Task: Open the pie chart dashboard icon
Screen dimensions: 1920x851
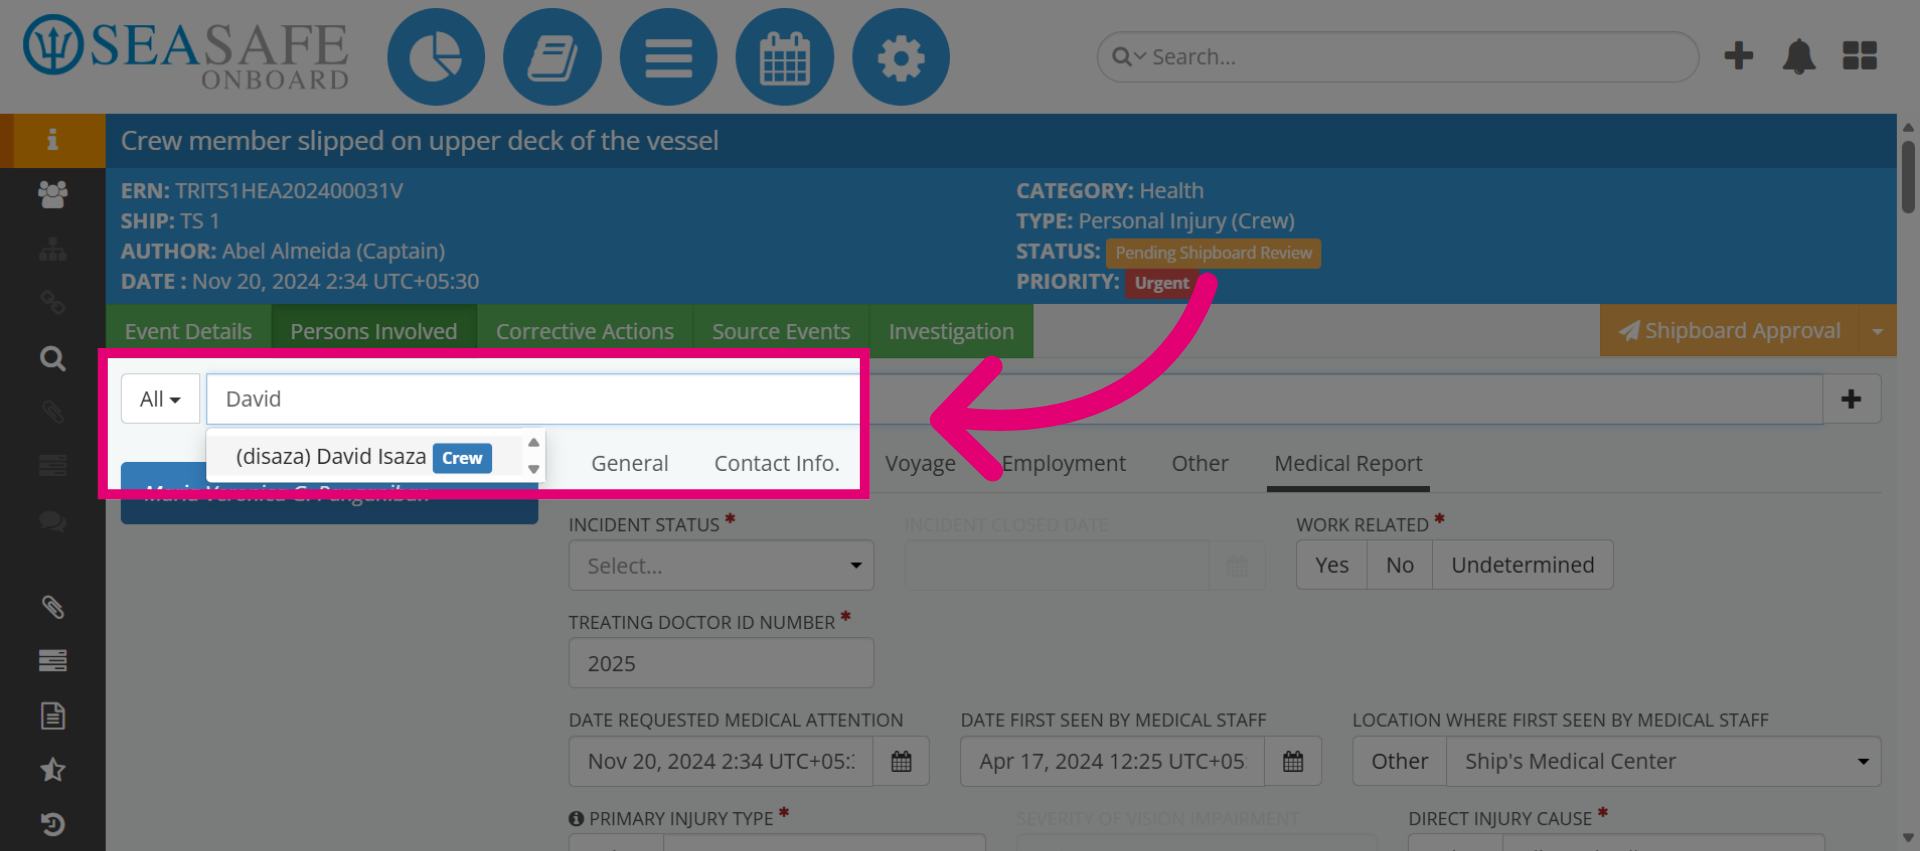Action: [436, 57]
